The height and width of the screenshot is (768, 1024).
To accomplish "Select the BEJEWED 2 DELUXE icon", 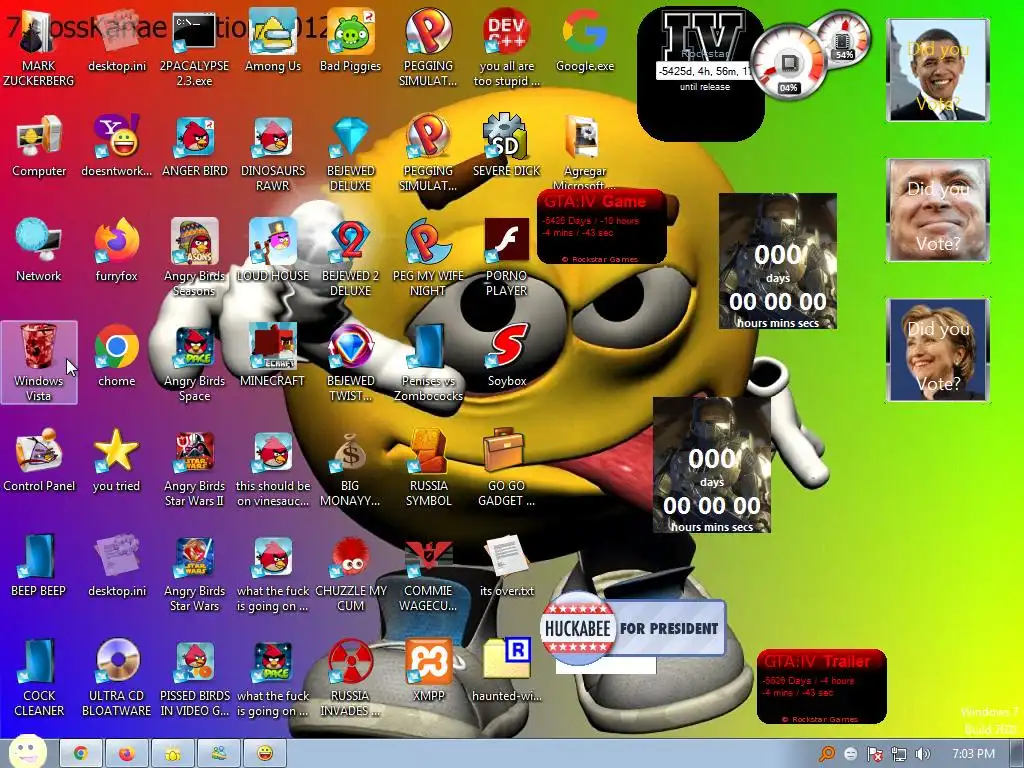I will (x=351, y=258).
